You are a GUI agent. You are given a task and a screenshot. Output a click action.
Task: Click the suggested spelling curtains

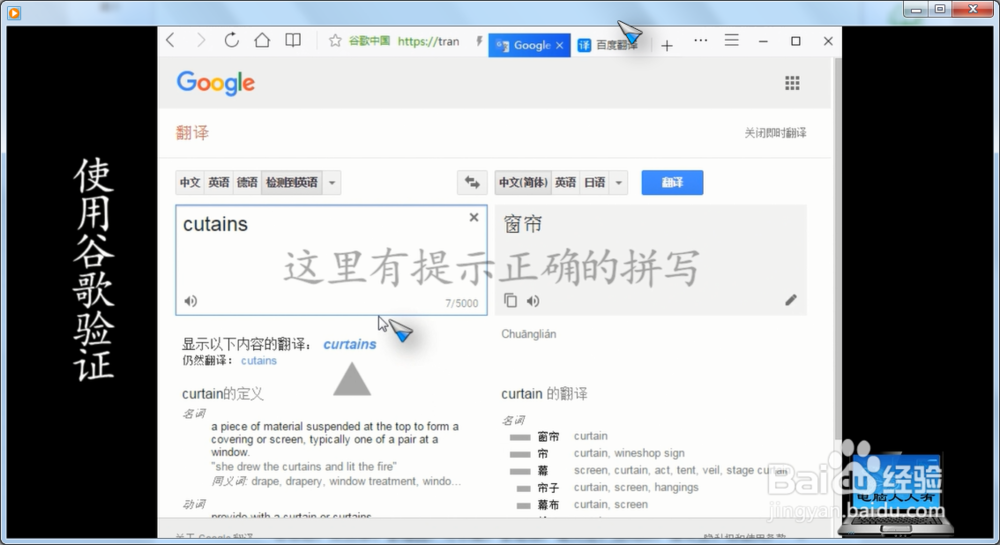[x=349, y=344]
